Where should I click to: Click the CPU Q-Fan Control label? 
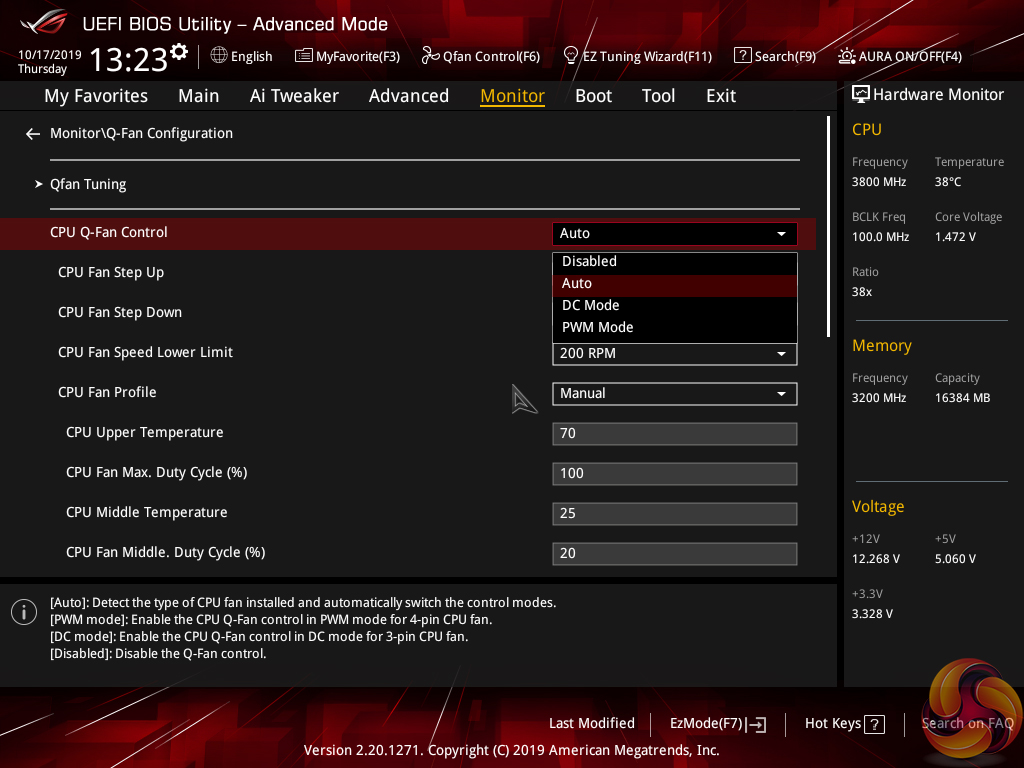pyautogui.click(x=109, y=232)
